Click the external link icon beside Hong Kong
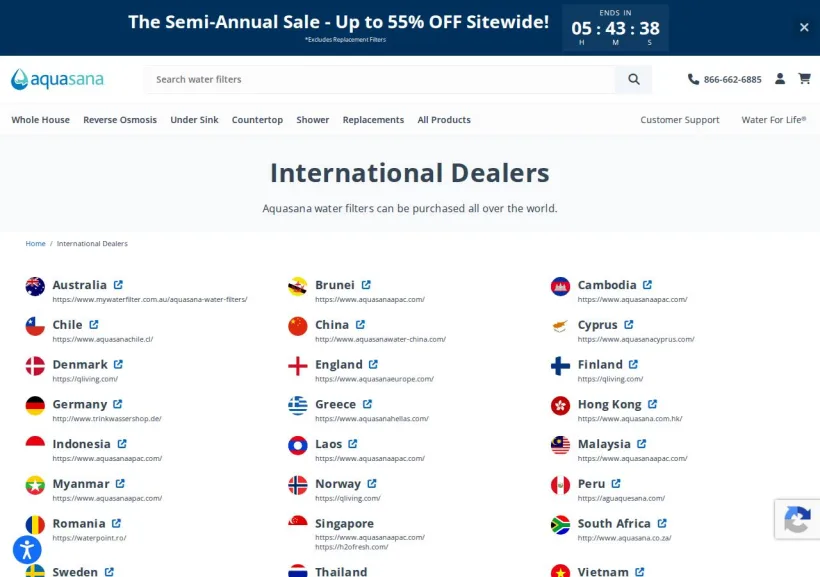This screenshot has height=577, width=820. [x=653, y=404]
